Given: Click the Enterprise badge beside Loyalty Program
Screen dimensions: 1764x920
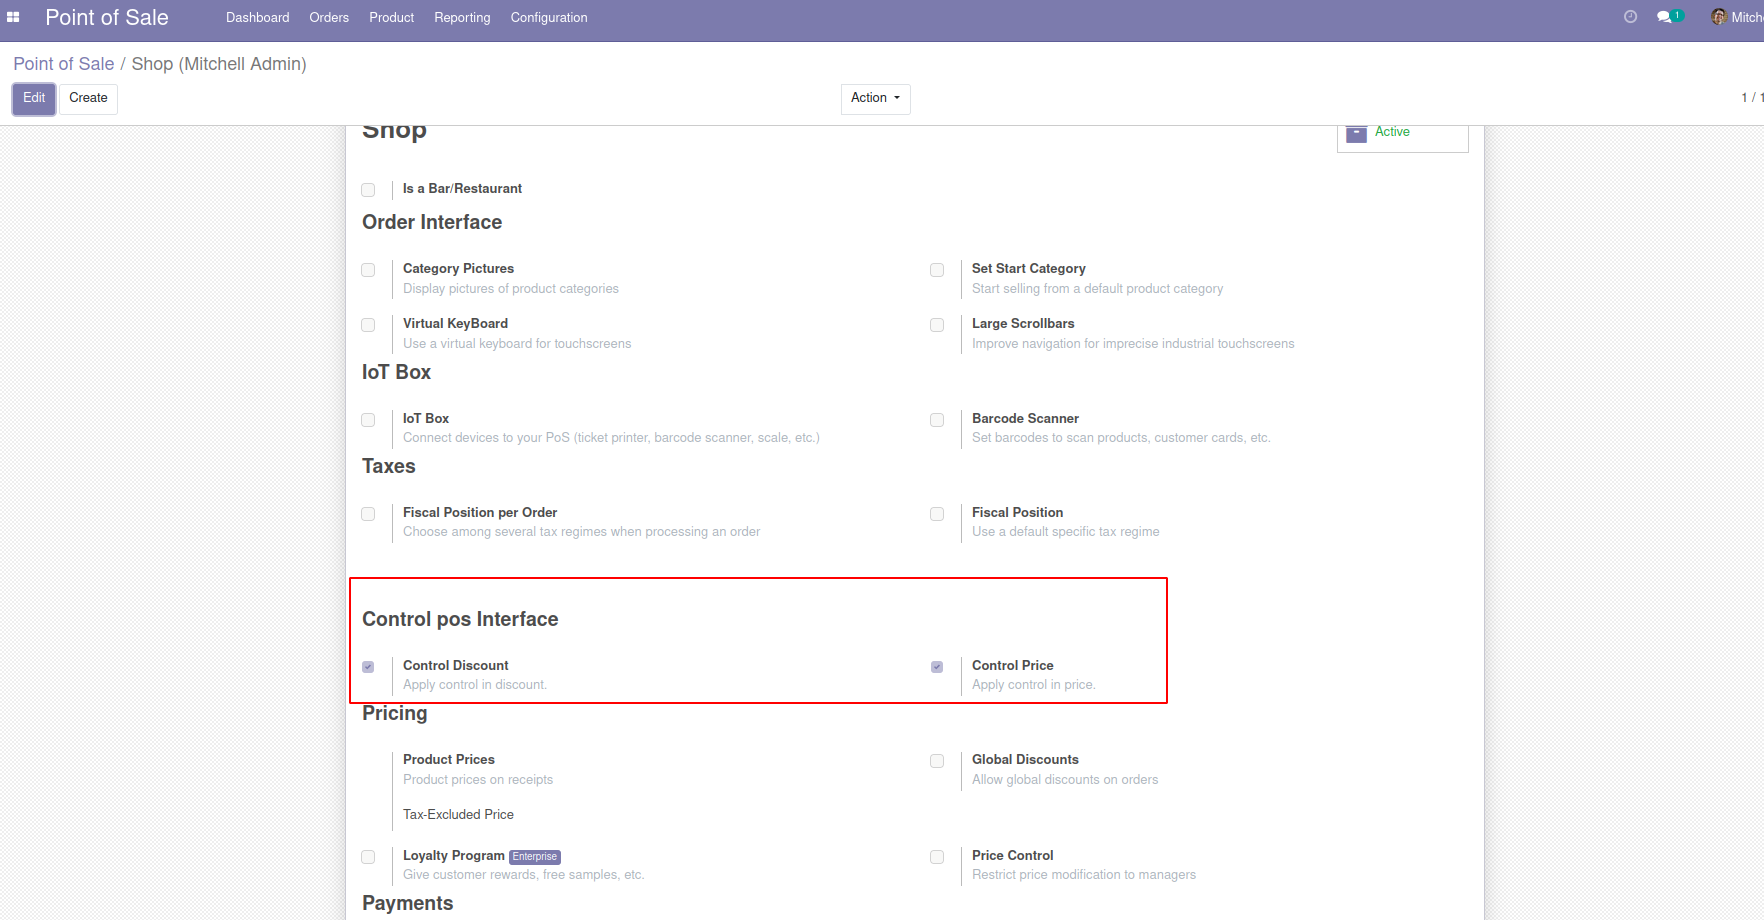Looking at the screenshot, I should (x=535, y=857).
